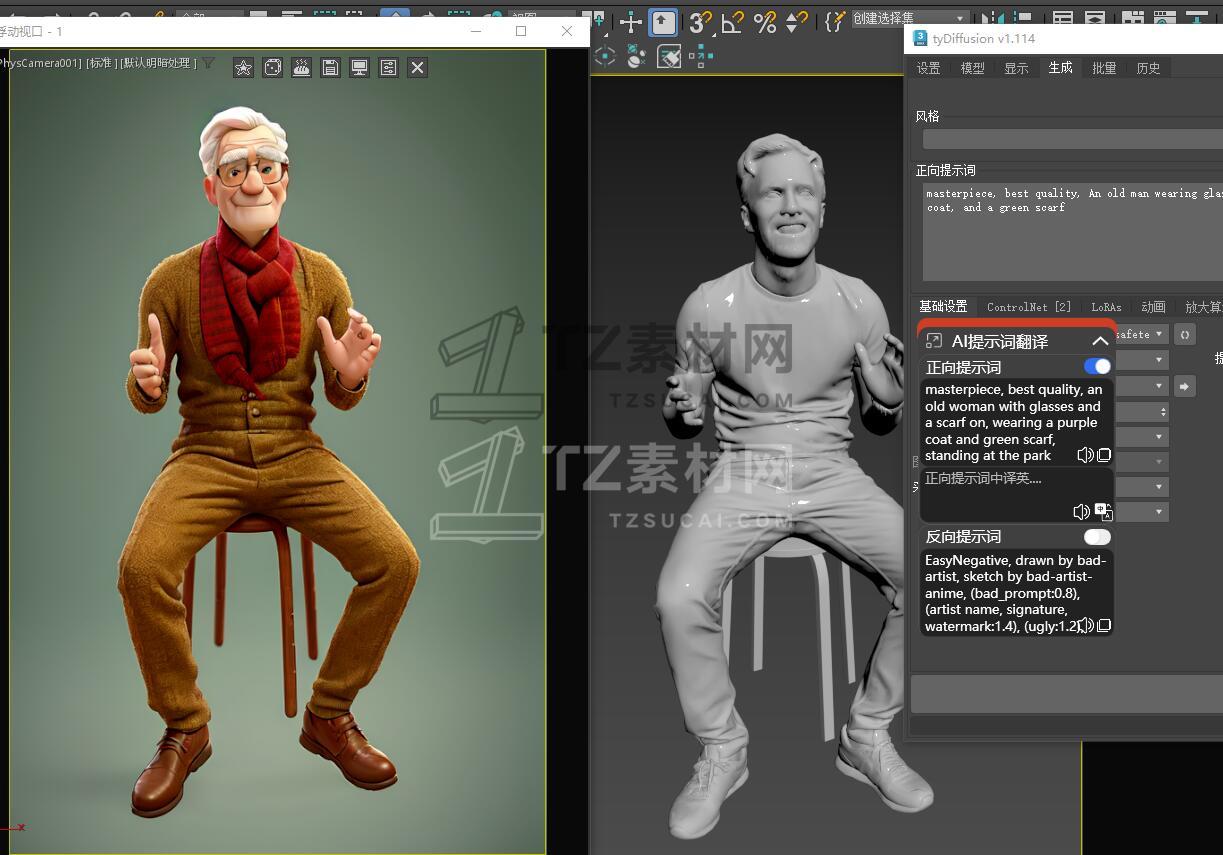Open the ControlNet [2] tab

[1029, 307]
